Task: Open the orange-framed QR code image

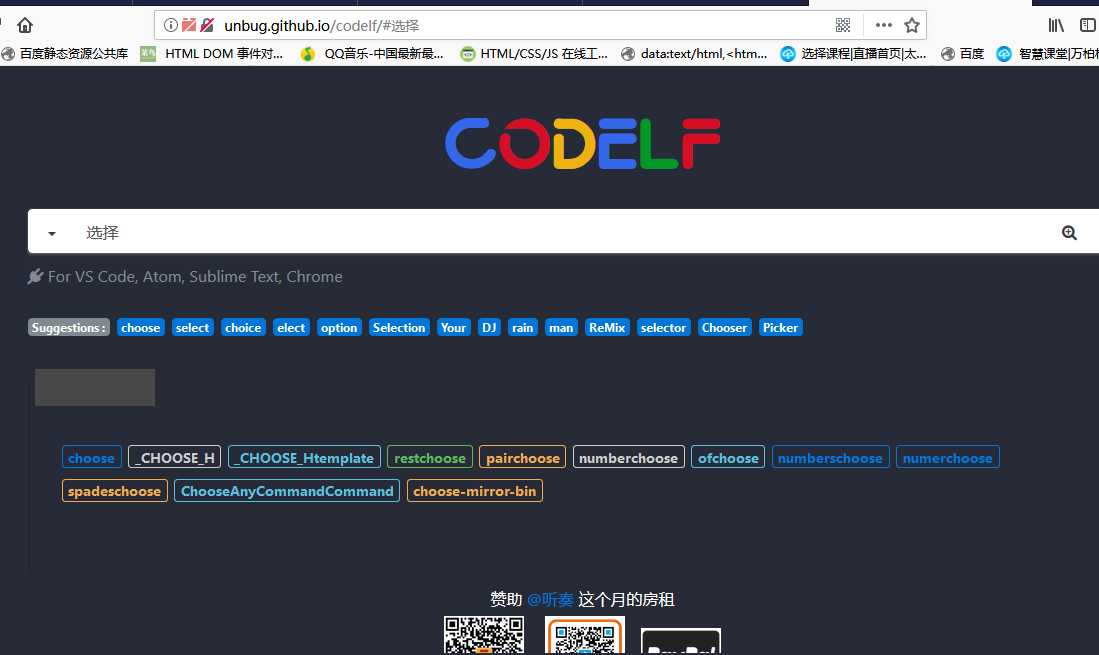Action: pos(585,635)
